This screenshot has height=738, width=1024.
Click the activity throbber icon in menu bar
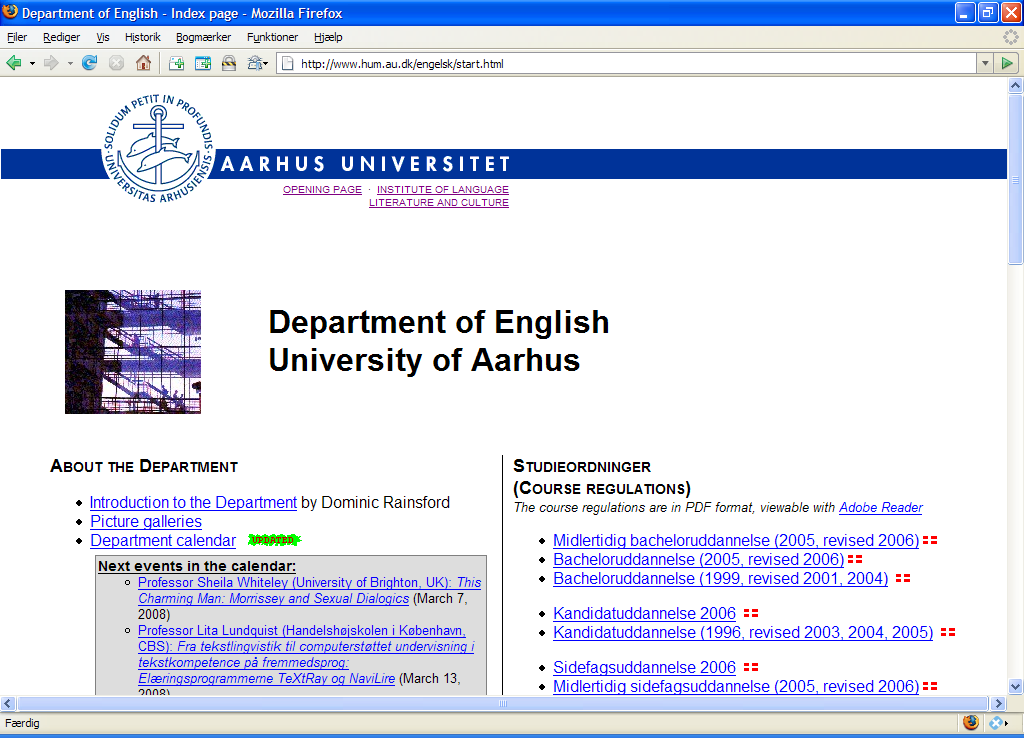click(x=1010, y=37)
